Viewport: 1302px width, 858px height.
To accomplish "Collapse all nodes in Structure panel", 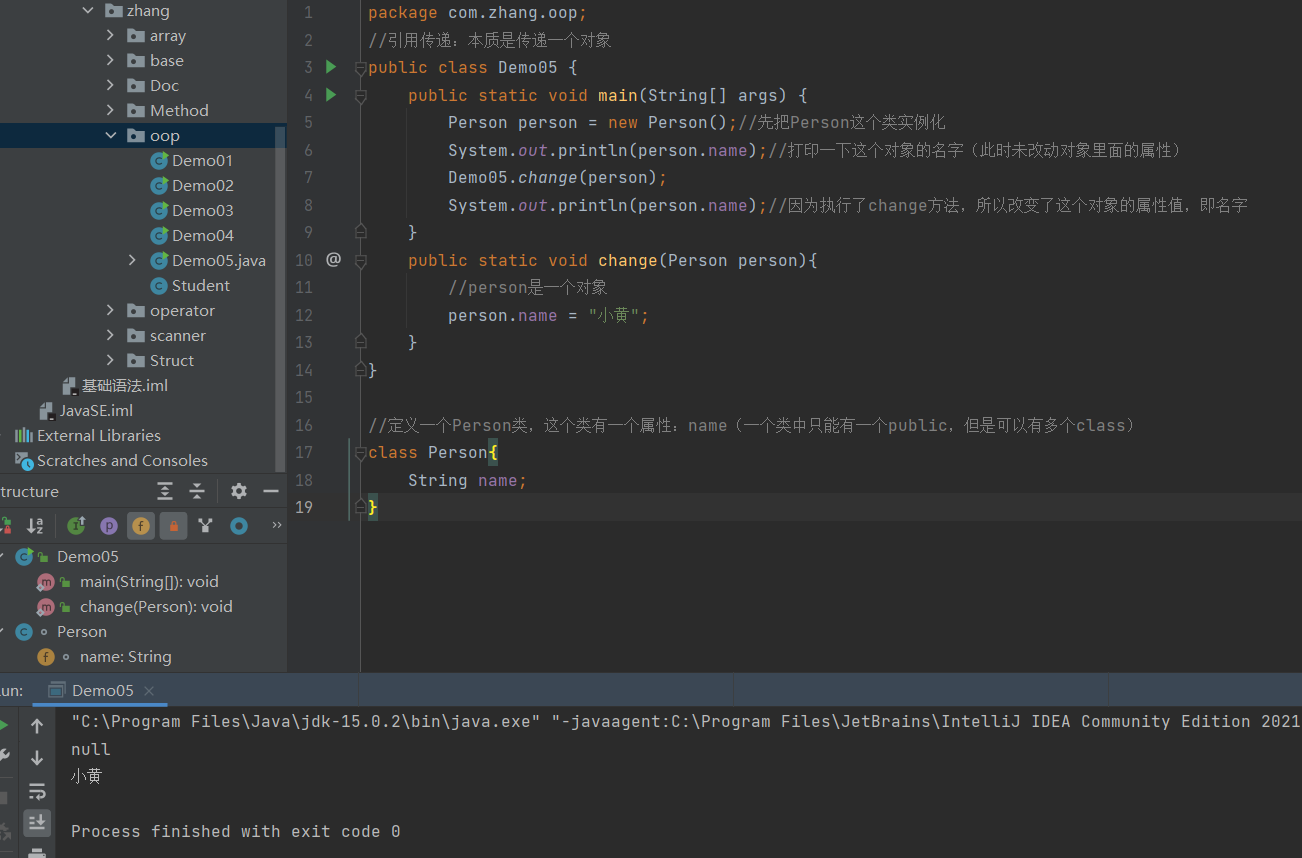I will pyautogui.click(x=197, y=491).
